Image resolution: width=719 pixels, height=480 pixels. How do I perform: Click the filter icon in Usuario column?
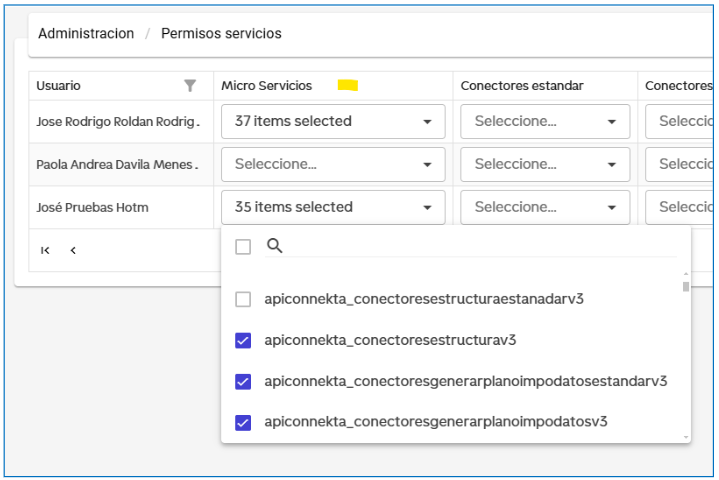click(190, 86)
